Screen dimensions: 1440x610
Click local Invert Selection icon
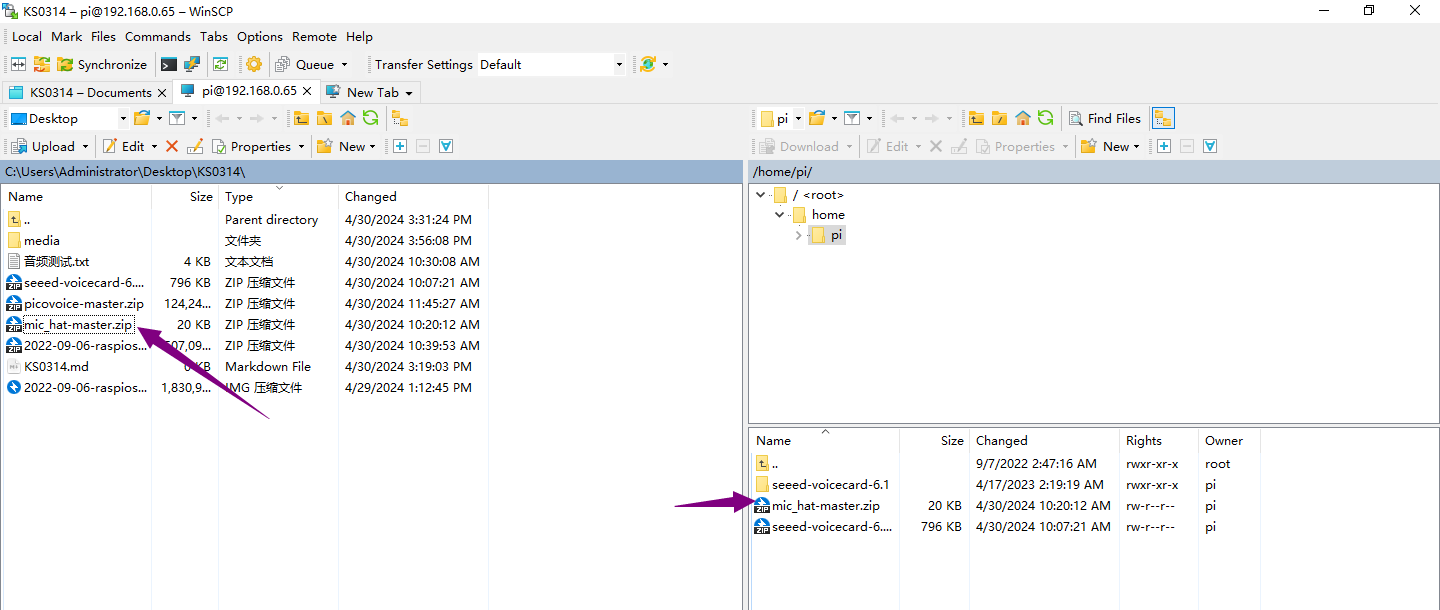click(x=446, y=146)
